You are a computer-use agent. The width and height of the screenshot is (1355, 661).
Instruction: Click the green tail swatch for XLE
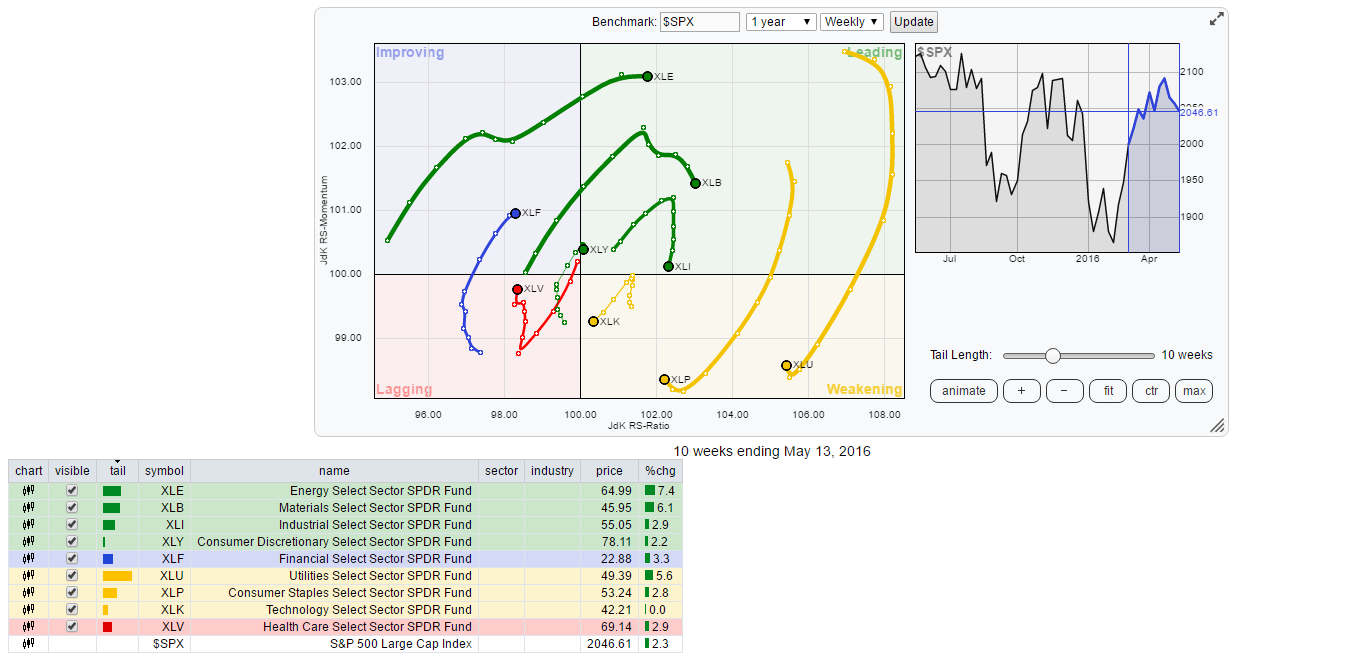pos(112,491)
